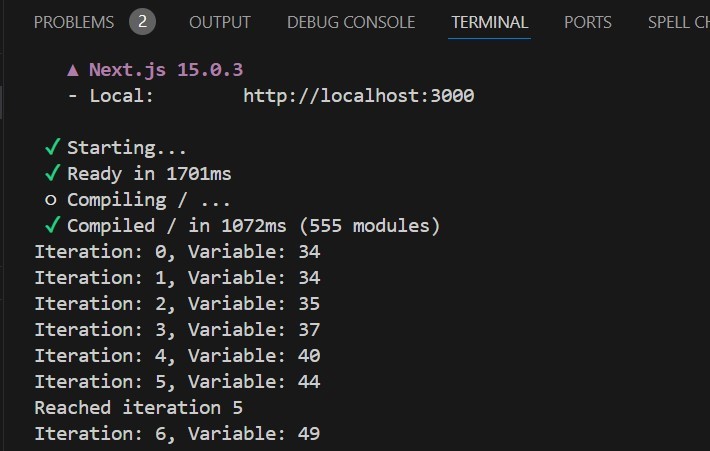The width and height of the screenshot is (710, 451).
Task: Click the "Iteration: 3, Variable: 37" line
Action: click(x=177, y=330)
